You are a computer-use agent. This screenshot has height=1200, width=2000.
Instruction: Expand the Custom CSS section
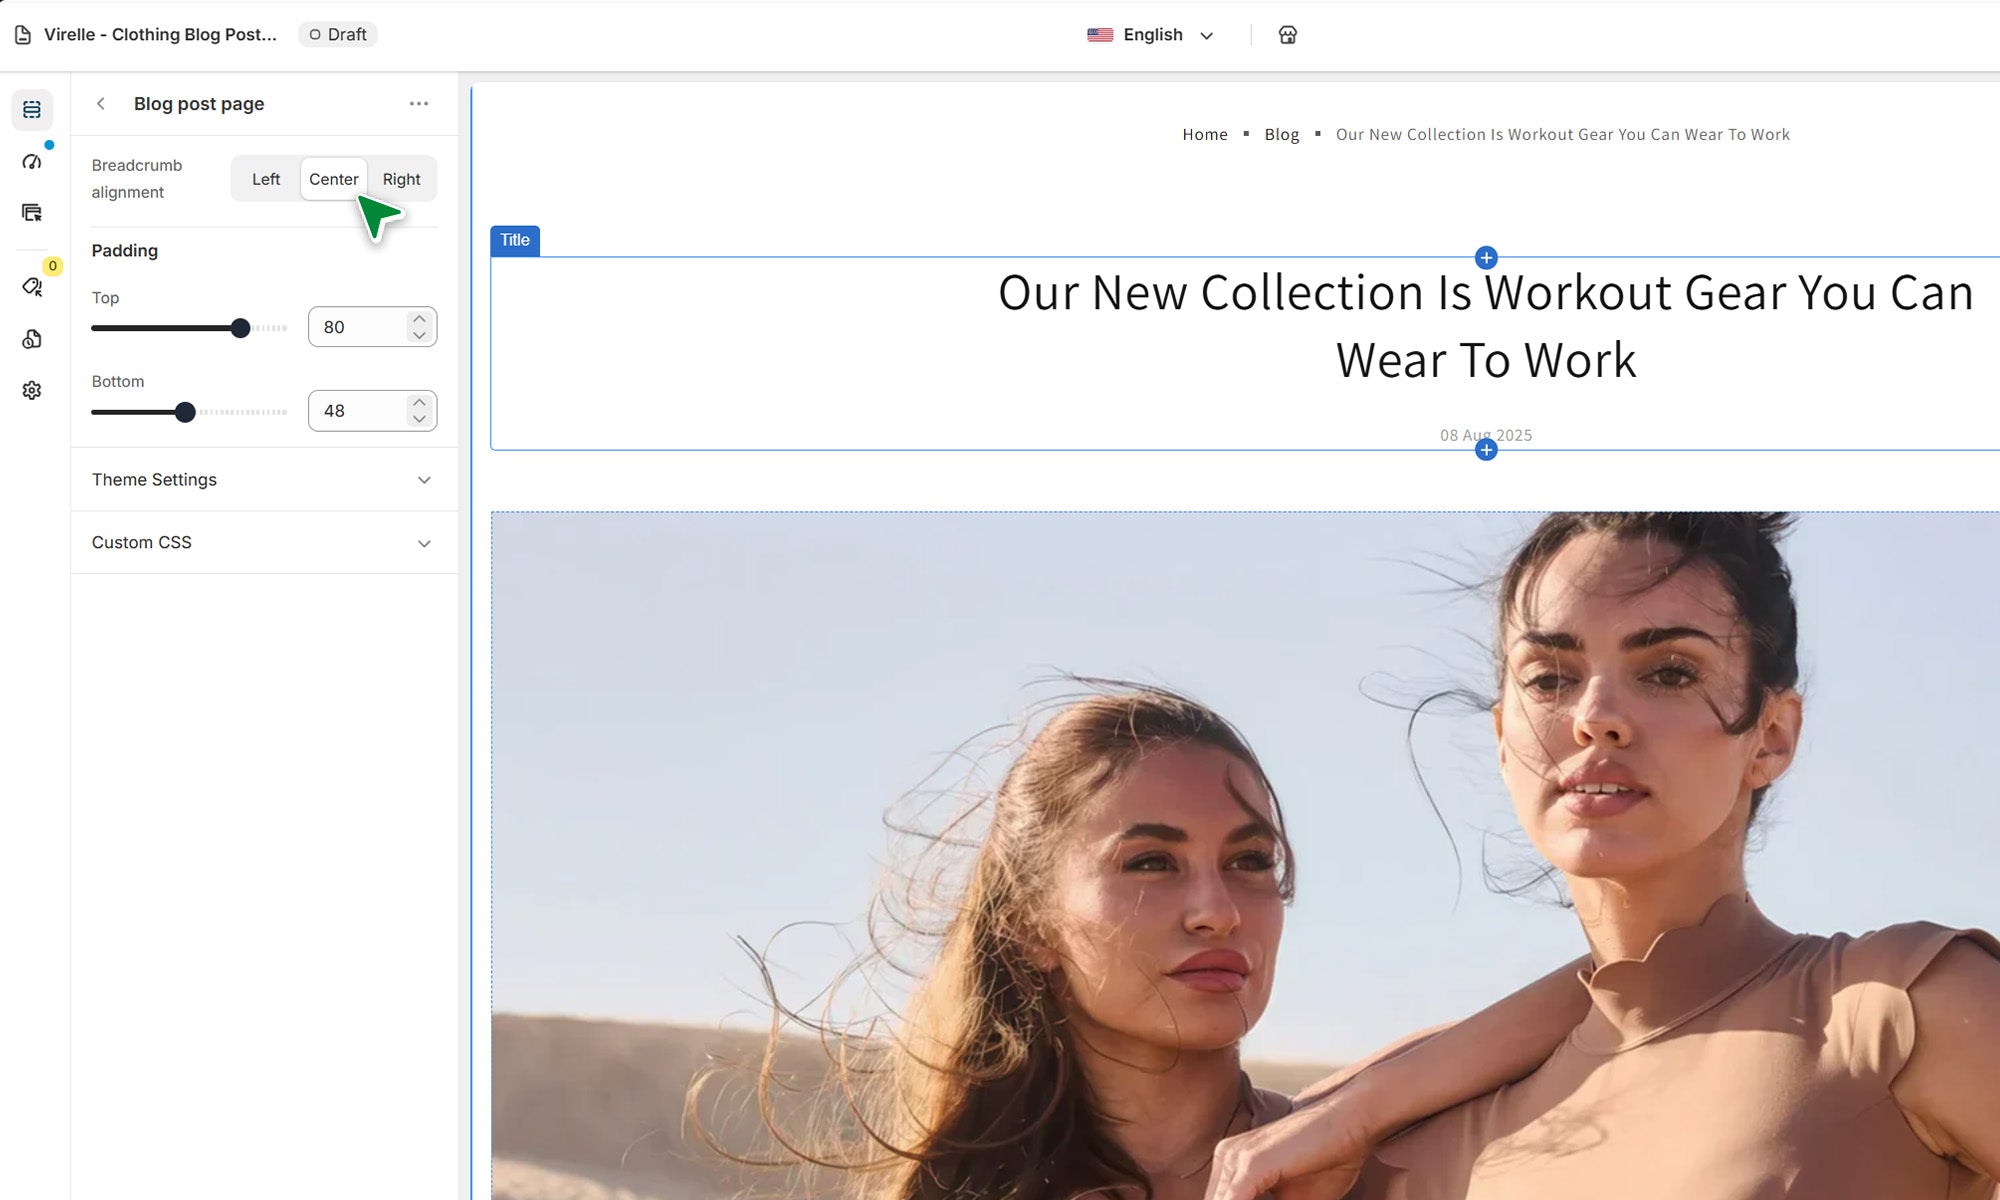tap(264, 543)
